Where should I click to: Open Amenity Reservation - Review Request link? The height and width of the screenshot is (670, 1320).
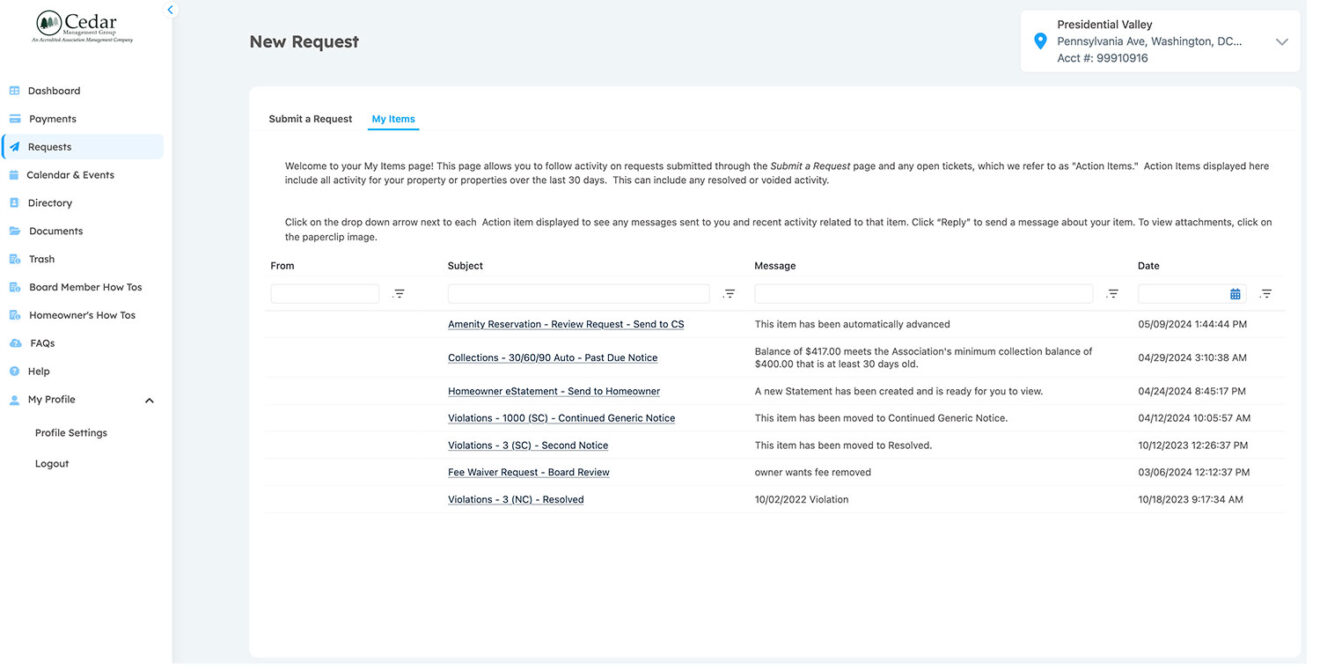click(x=566, y=324)
